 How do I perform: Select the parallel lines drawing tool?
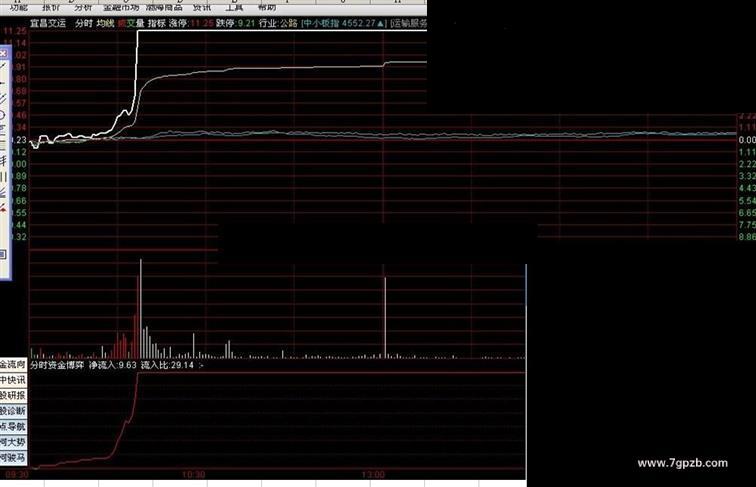[x=3, y=99]
